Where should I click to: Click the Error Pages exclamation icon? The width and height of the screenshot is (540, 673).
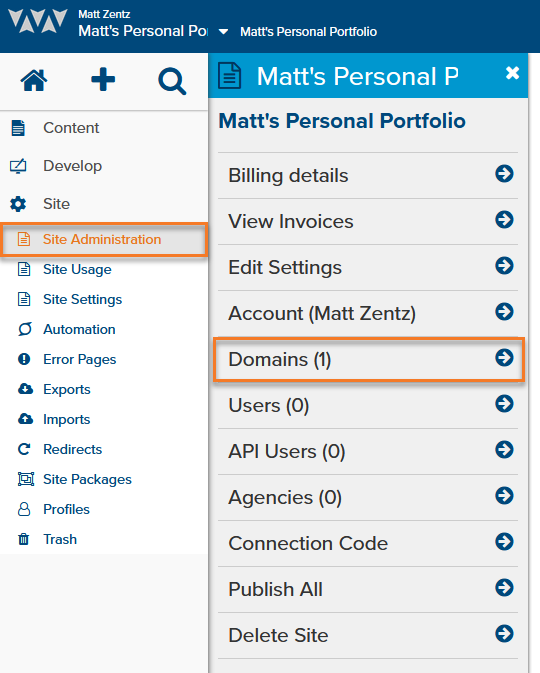pos(24,359)
